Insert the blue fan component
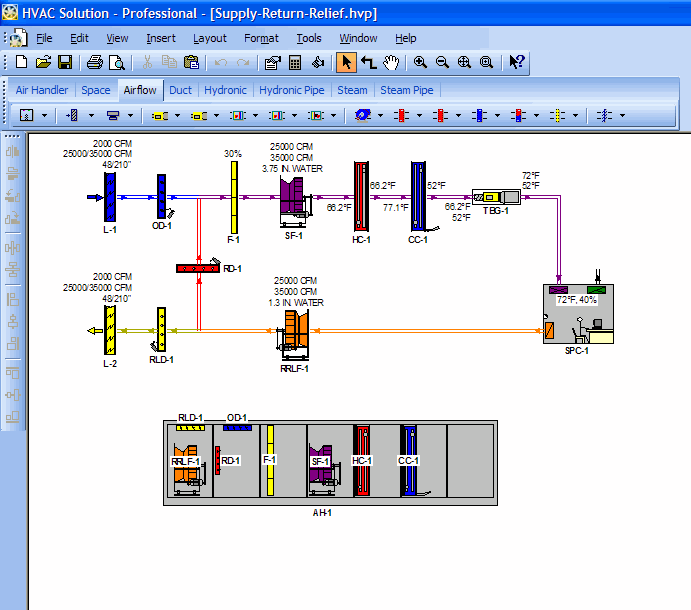 coord(363,115)
